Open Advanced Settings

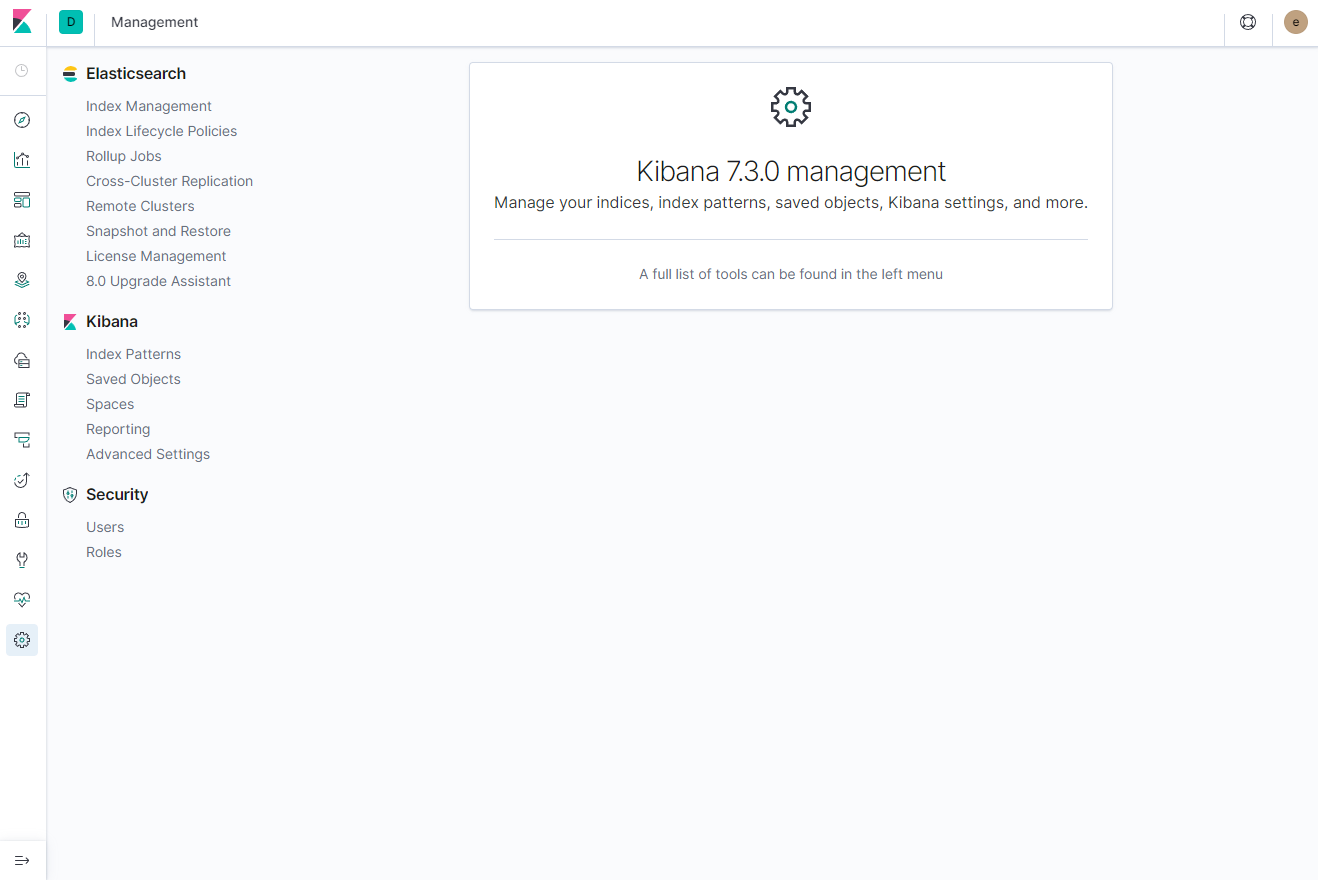point(148,454)
